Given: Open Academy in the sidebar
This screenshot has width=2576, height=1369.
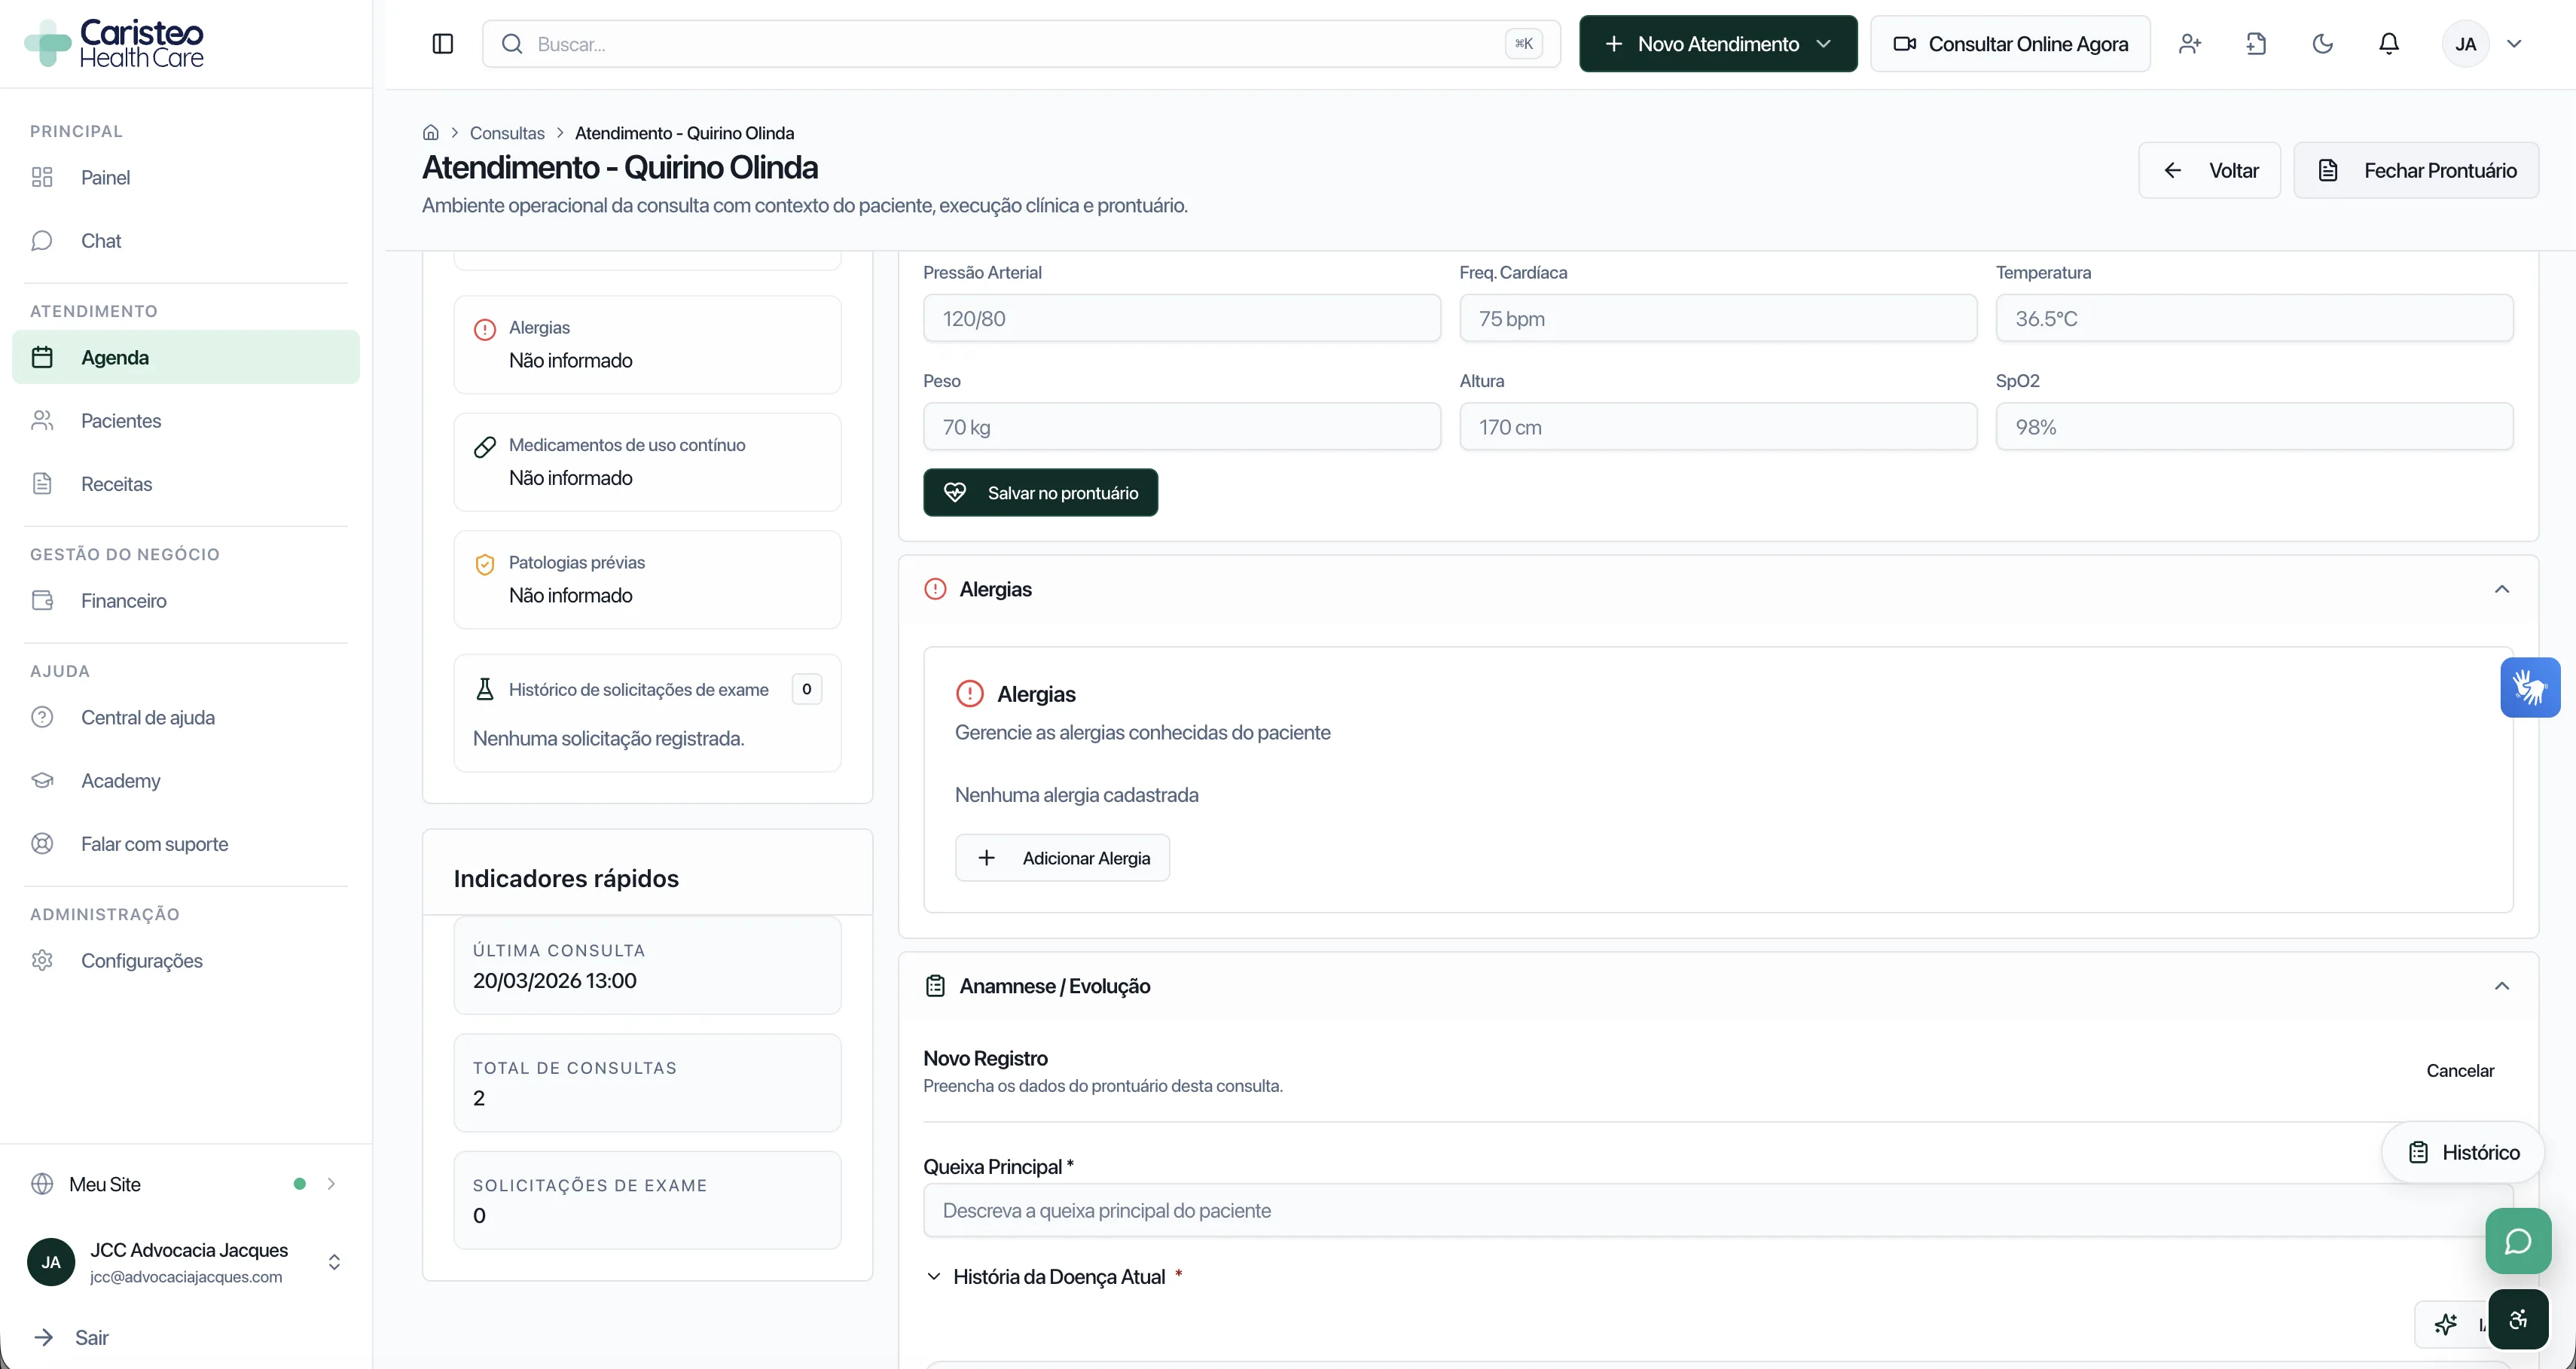Looking at the screenshot, I should click(x=186, y=781).
